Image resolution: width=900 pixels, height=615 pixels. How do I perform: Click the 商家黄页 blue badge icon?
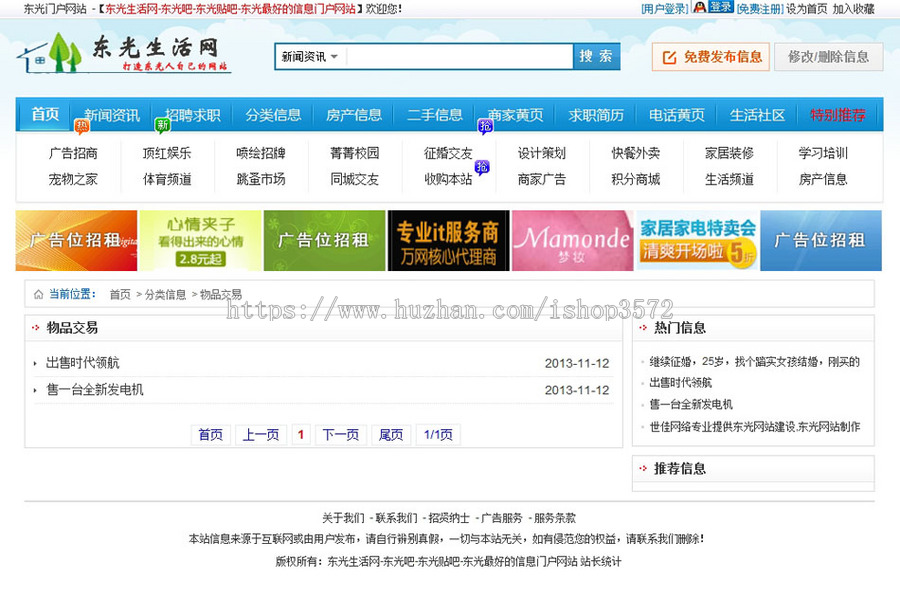tap(486, 127)
